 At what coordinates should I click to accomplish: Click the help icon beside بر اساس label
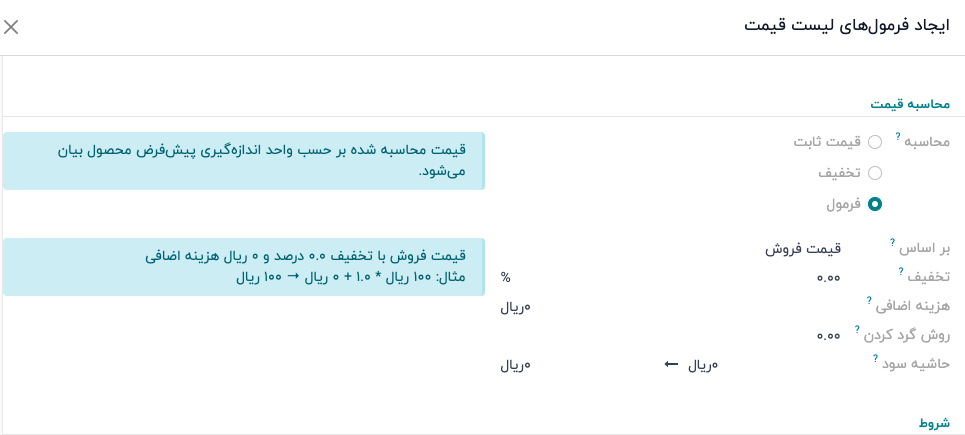(893, 242)
